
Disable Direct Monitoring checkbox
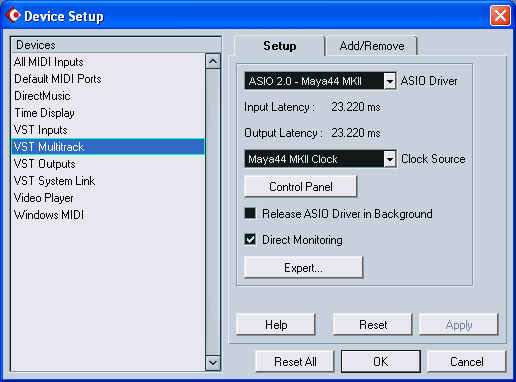250,239
